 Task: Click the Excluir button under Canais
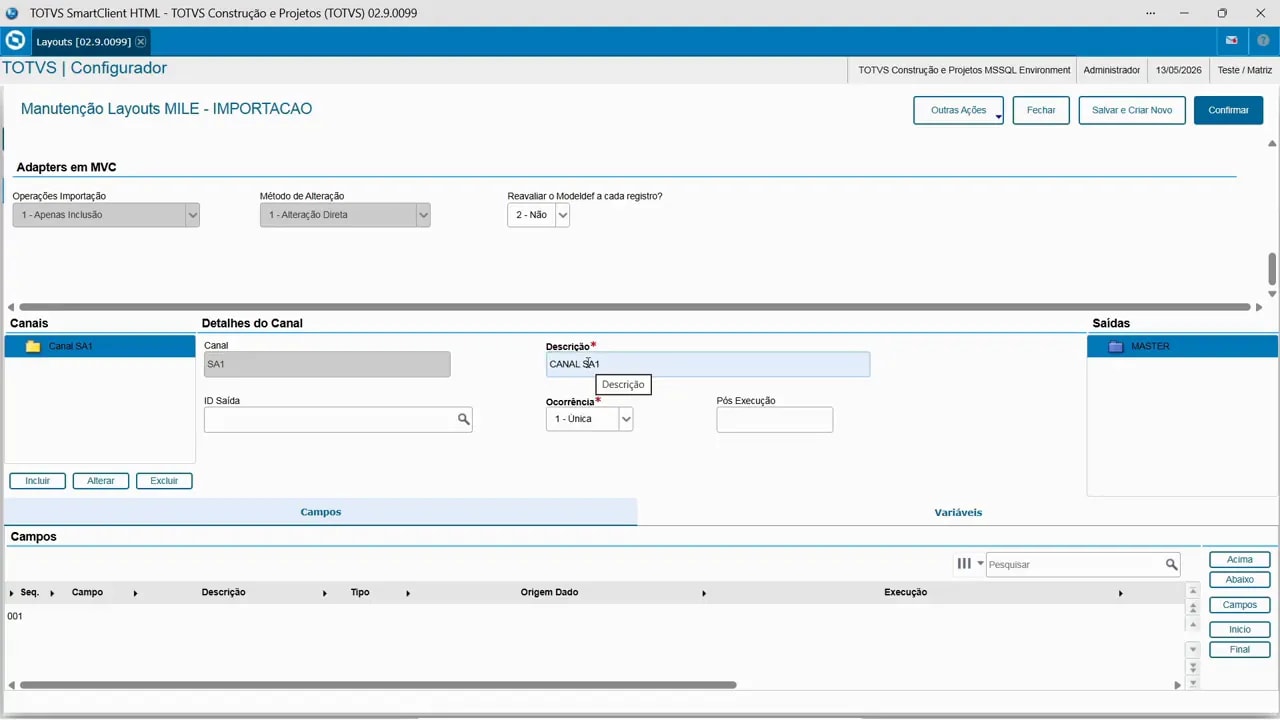[x=164, y=481]
